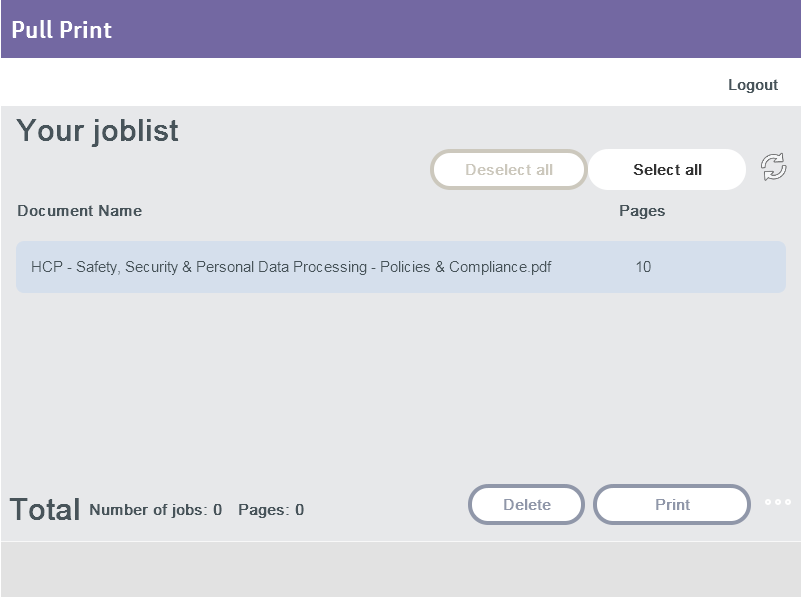Click the Pages column header
Viewport: 801px width, 597px height.
[x=642, y=211]
